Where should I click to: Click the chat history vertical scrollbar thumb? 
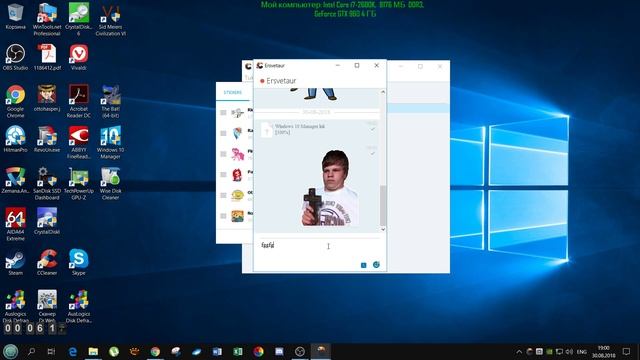click(x=383, y=205)
